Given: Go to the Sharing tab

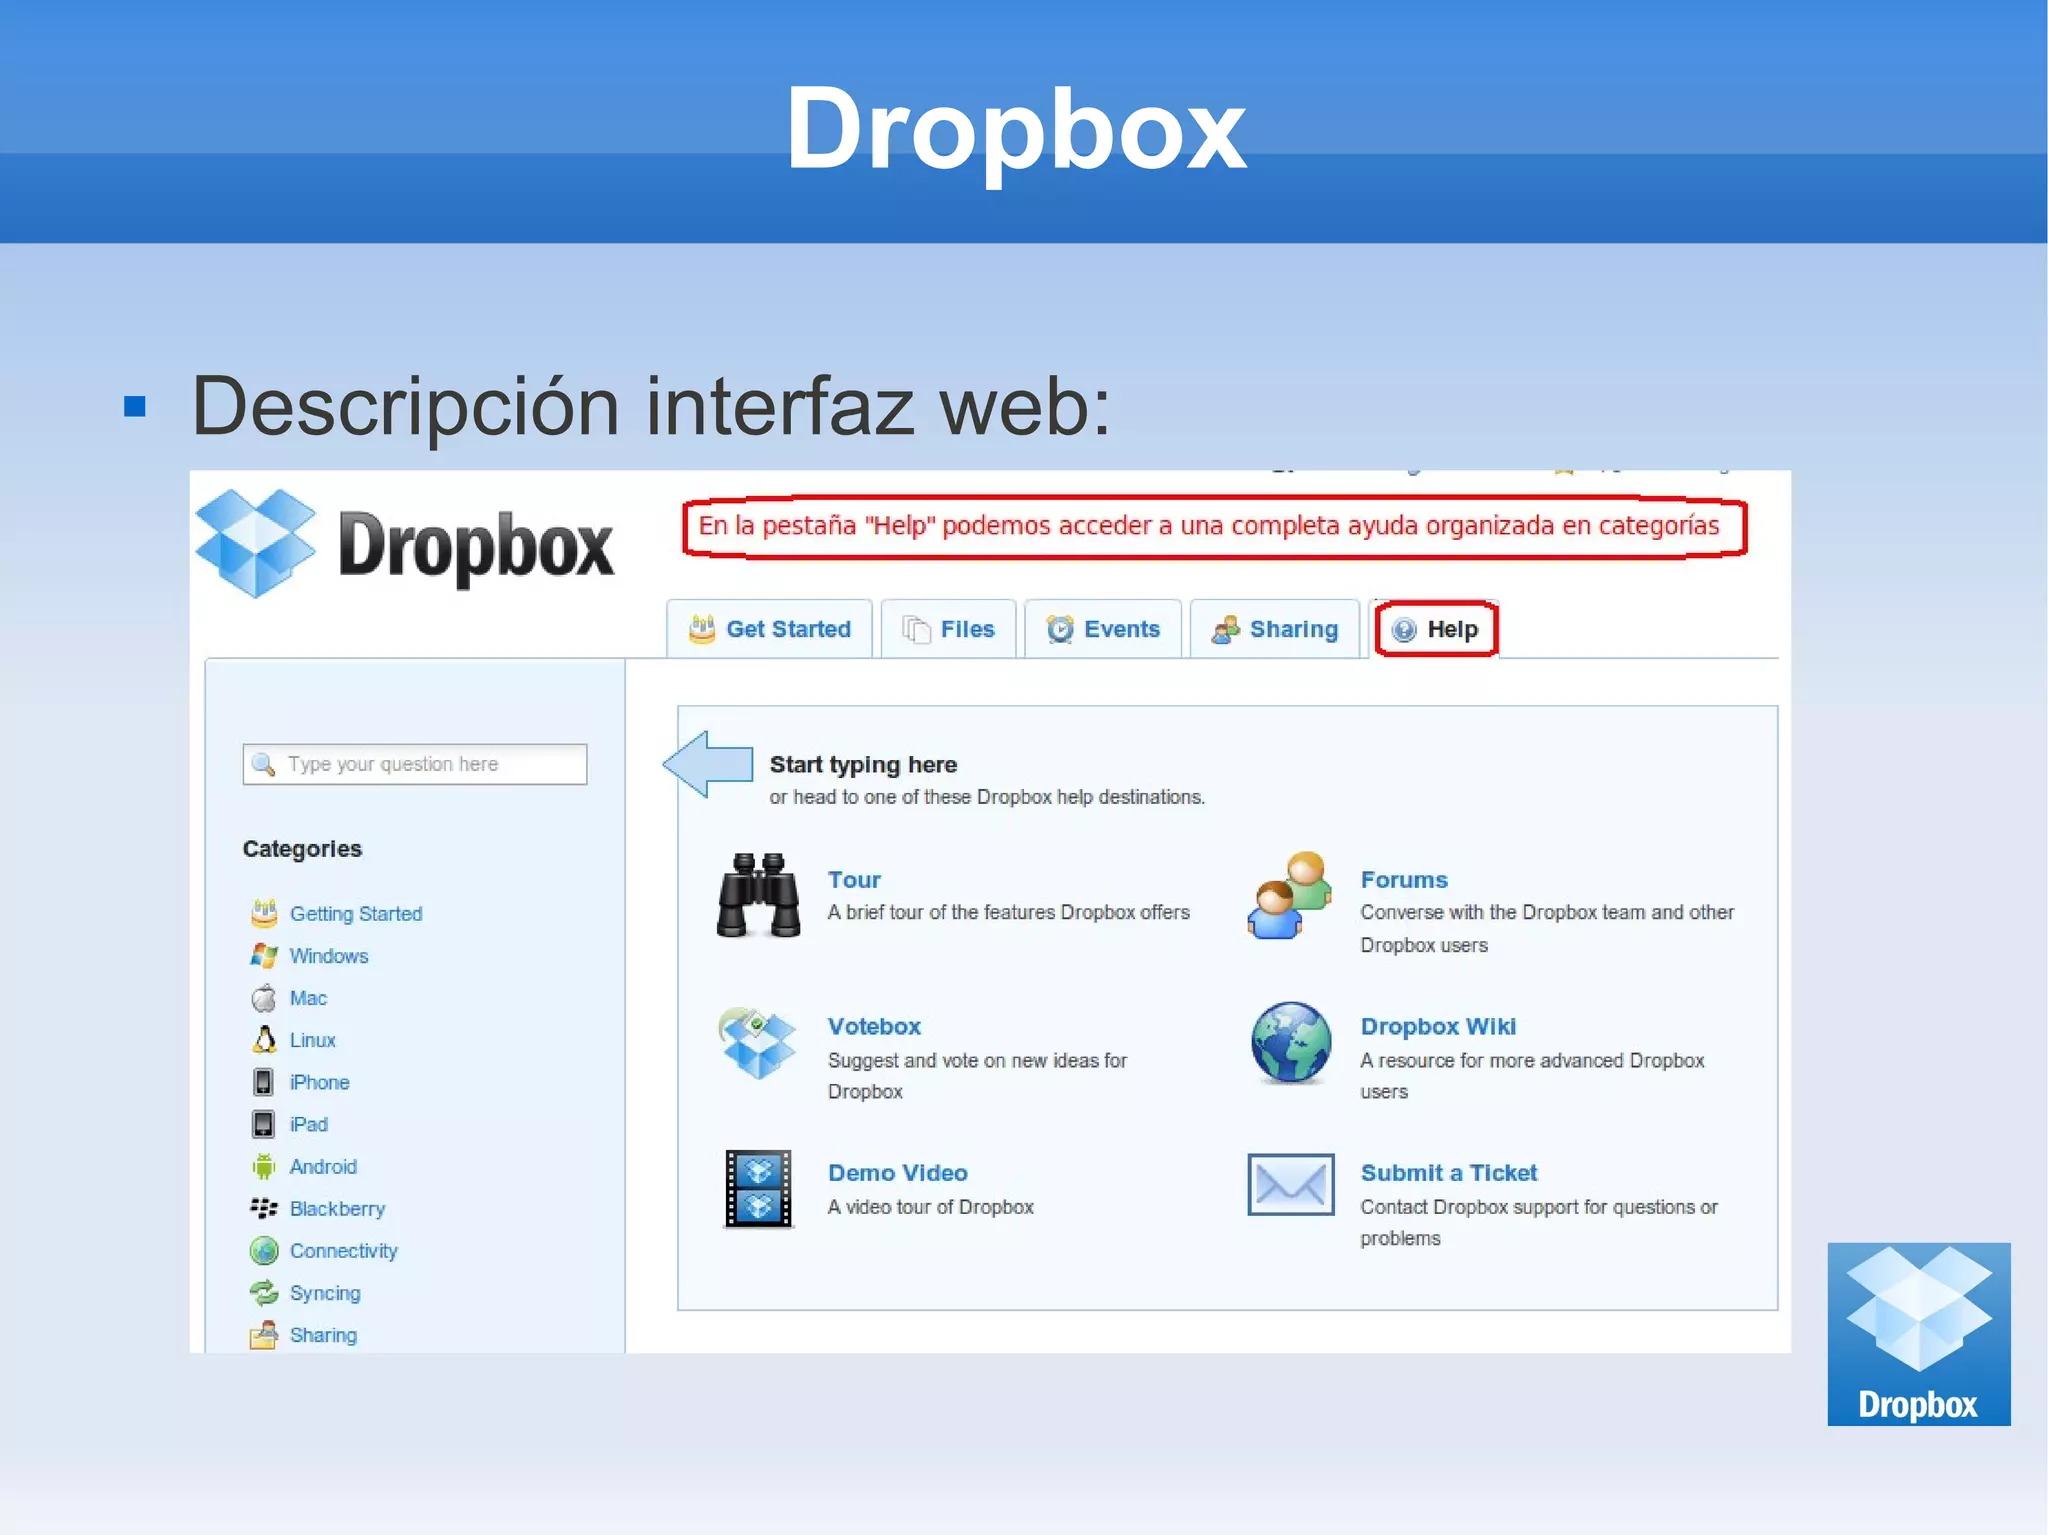Looking at the screenshot, I should [x=1274, y=629].
